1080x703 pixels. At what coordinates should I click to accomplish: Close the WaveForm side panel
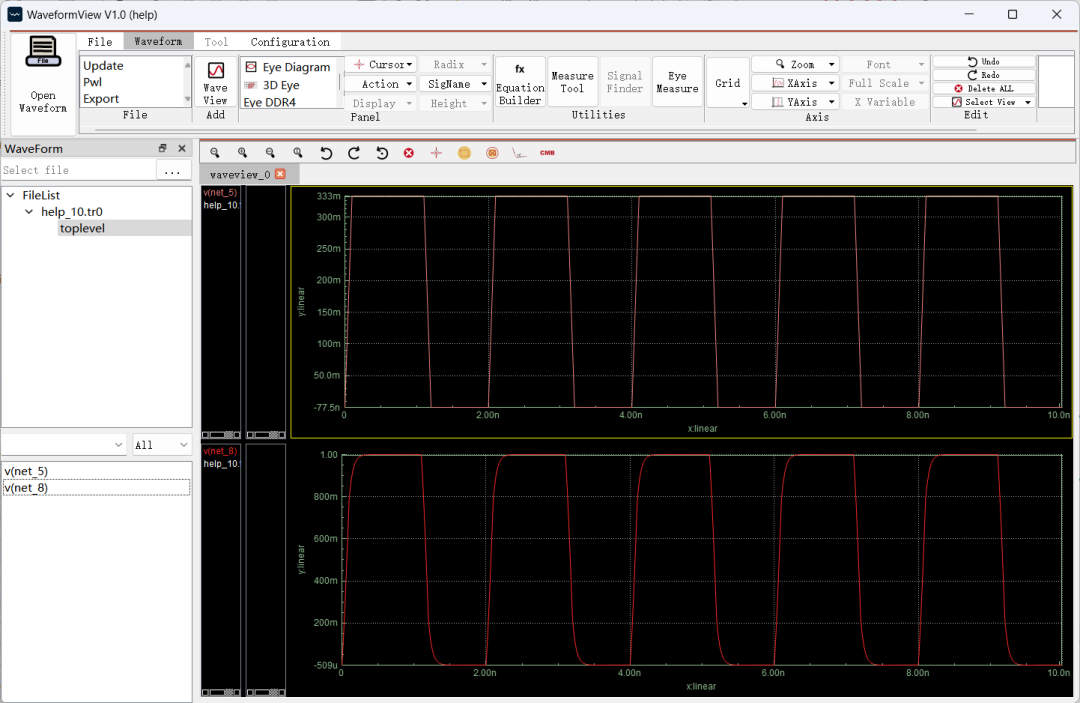(x=182, y=148)
